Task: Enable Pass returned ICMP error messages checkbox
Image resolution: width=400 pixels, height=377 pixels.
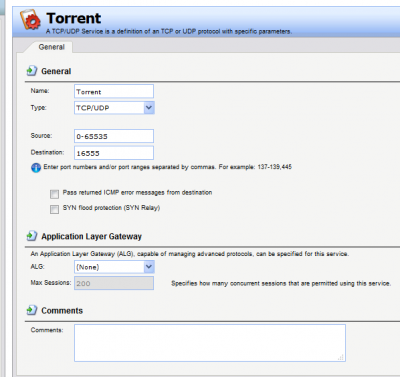Action: coord(54,194)
